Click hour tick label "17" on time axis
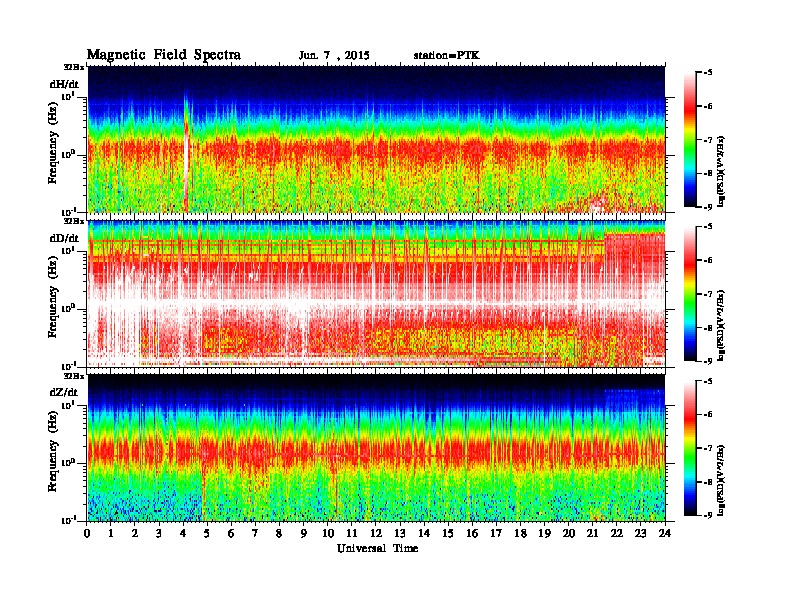This screenshot has height=612, width=792. tap(497, 533)
